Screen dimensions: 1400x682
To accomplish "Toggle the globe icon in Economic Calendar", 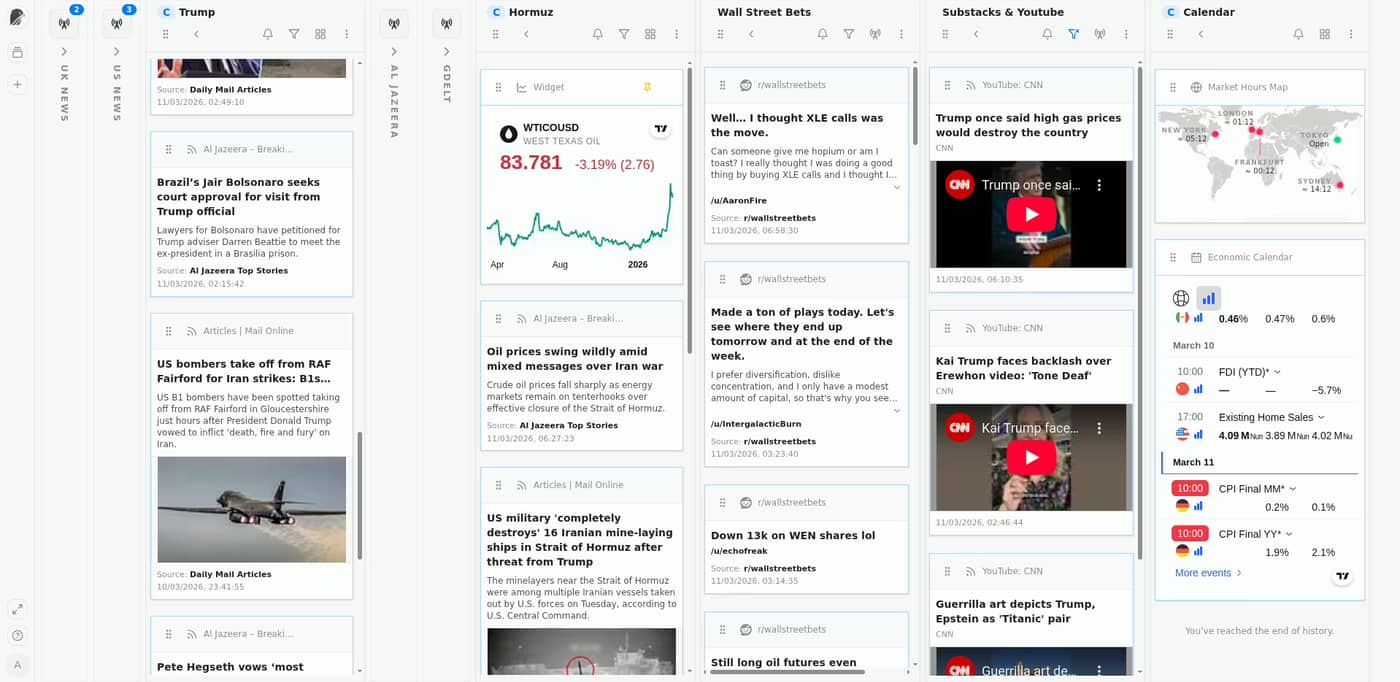I will (x=1181, y=298).
